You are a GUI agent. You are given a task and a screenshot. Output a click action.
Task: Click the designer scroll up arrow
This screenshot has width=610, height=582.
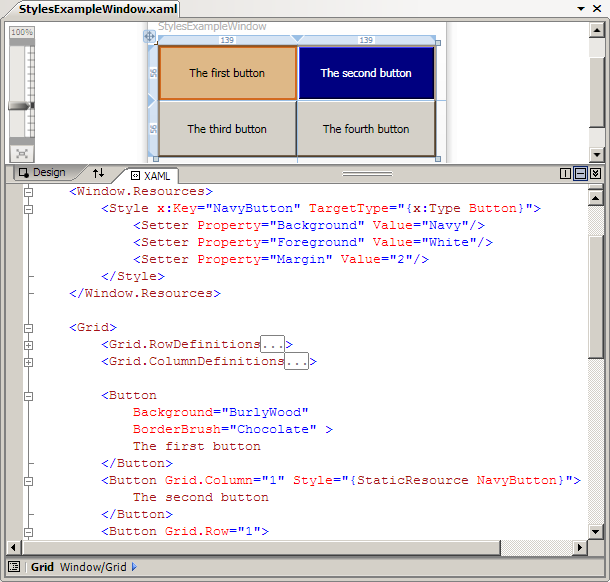[x=596, y=30]
